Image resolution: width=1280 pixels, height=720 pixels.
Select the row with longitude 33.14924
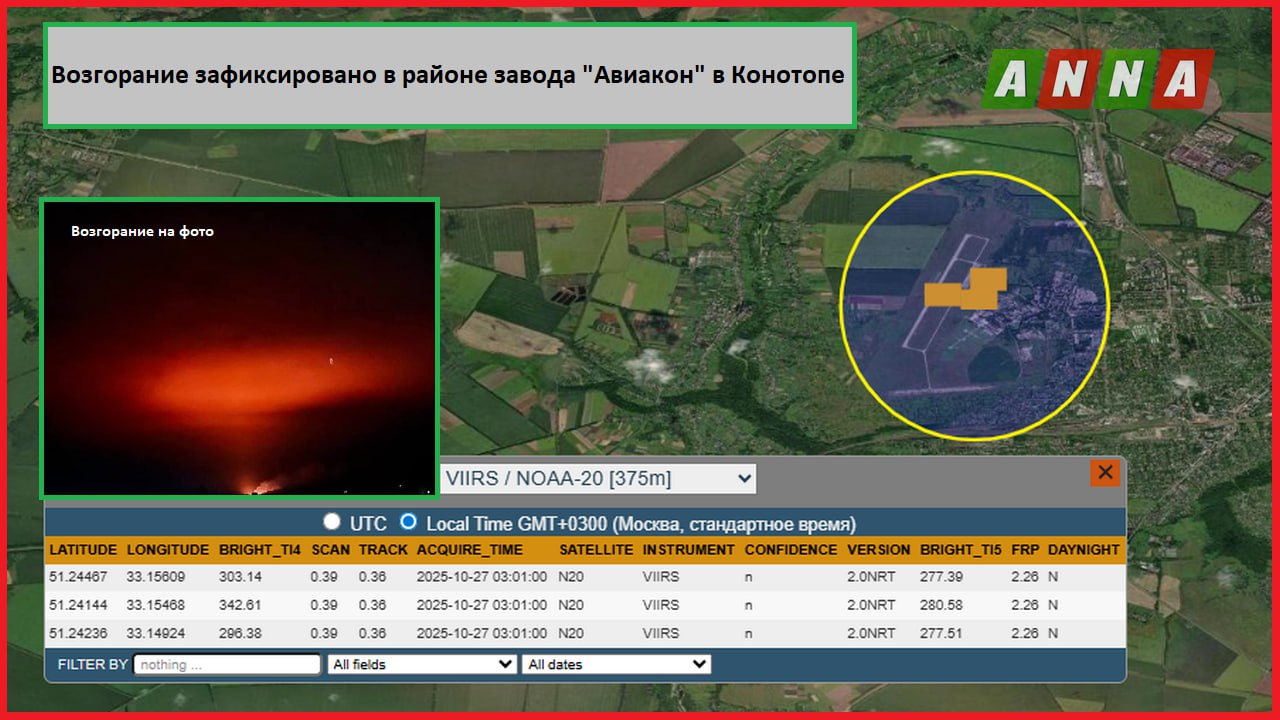click(x=584, y=633)
